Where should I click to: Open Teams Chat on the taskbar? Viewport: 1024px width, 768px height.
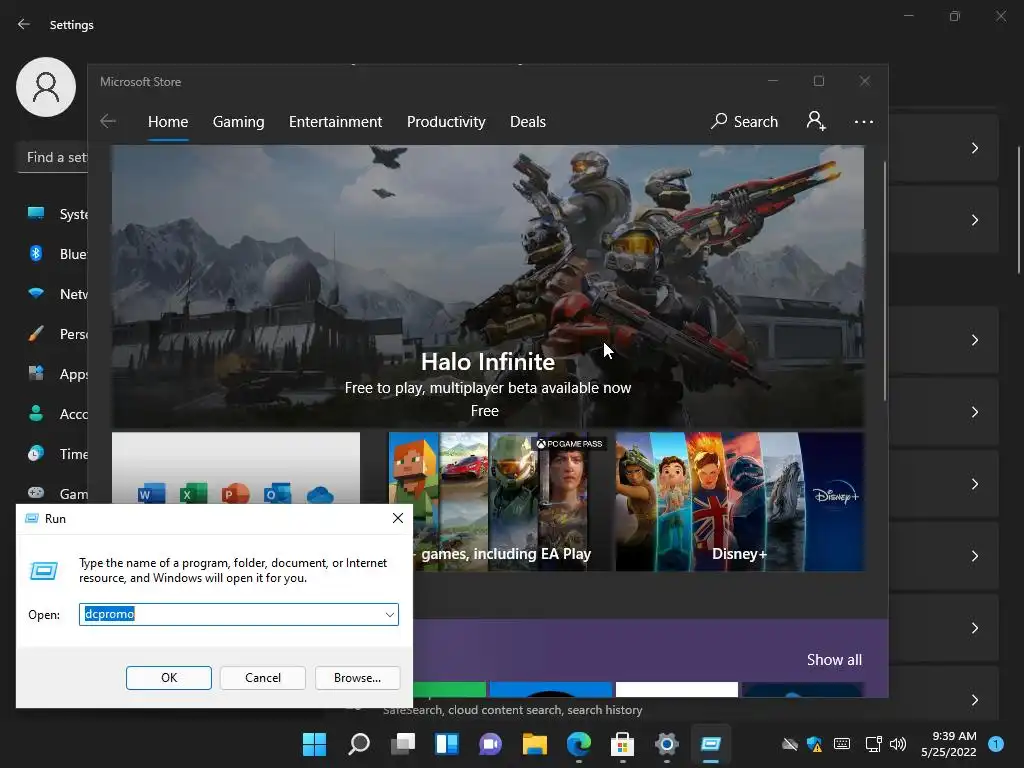[x=490, y=744]
